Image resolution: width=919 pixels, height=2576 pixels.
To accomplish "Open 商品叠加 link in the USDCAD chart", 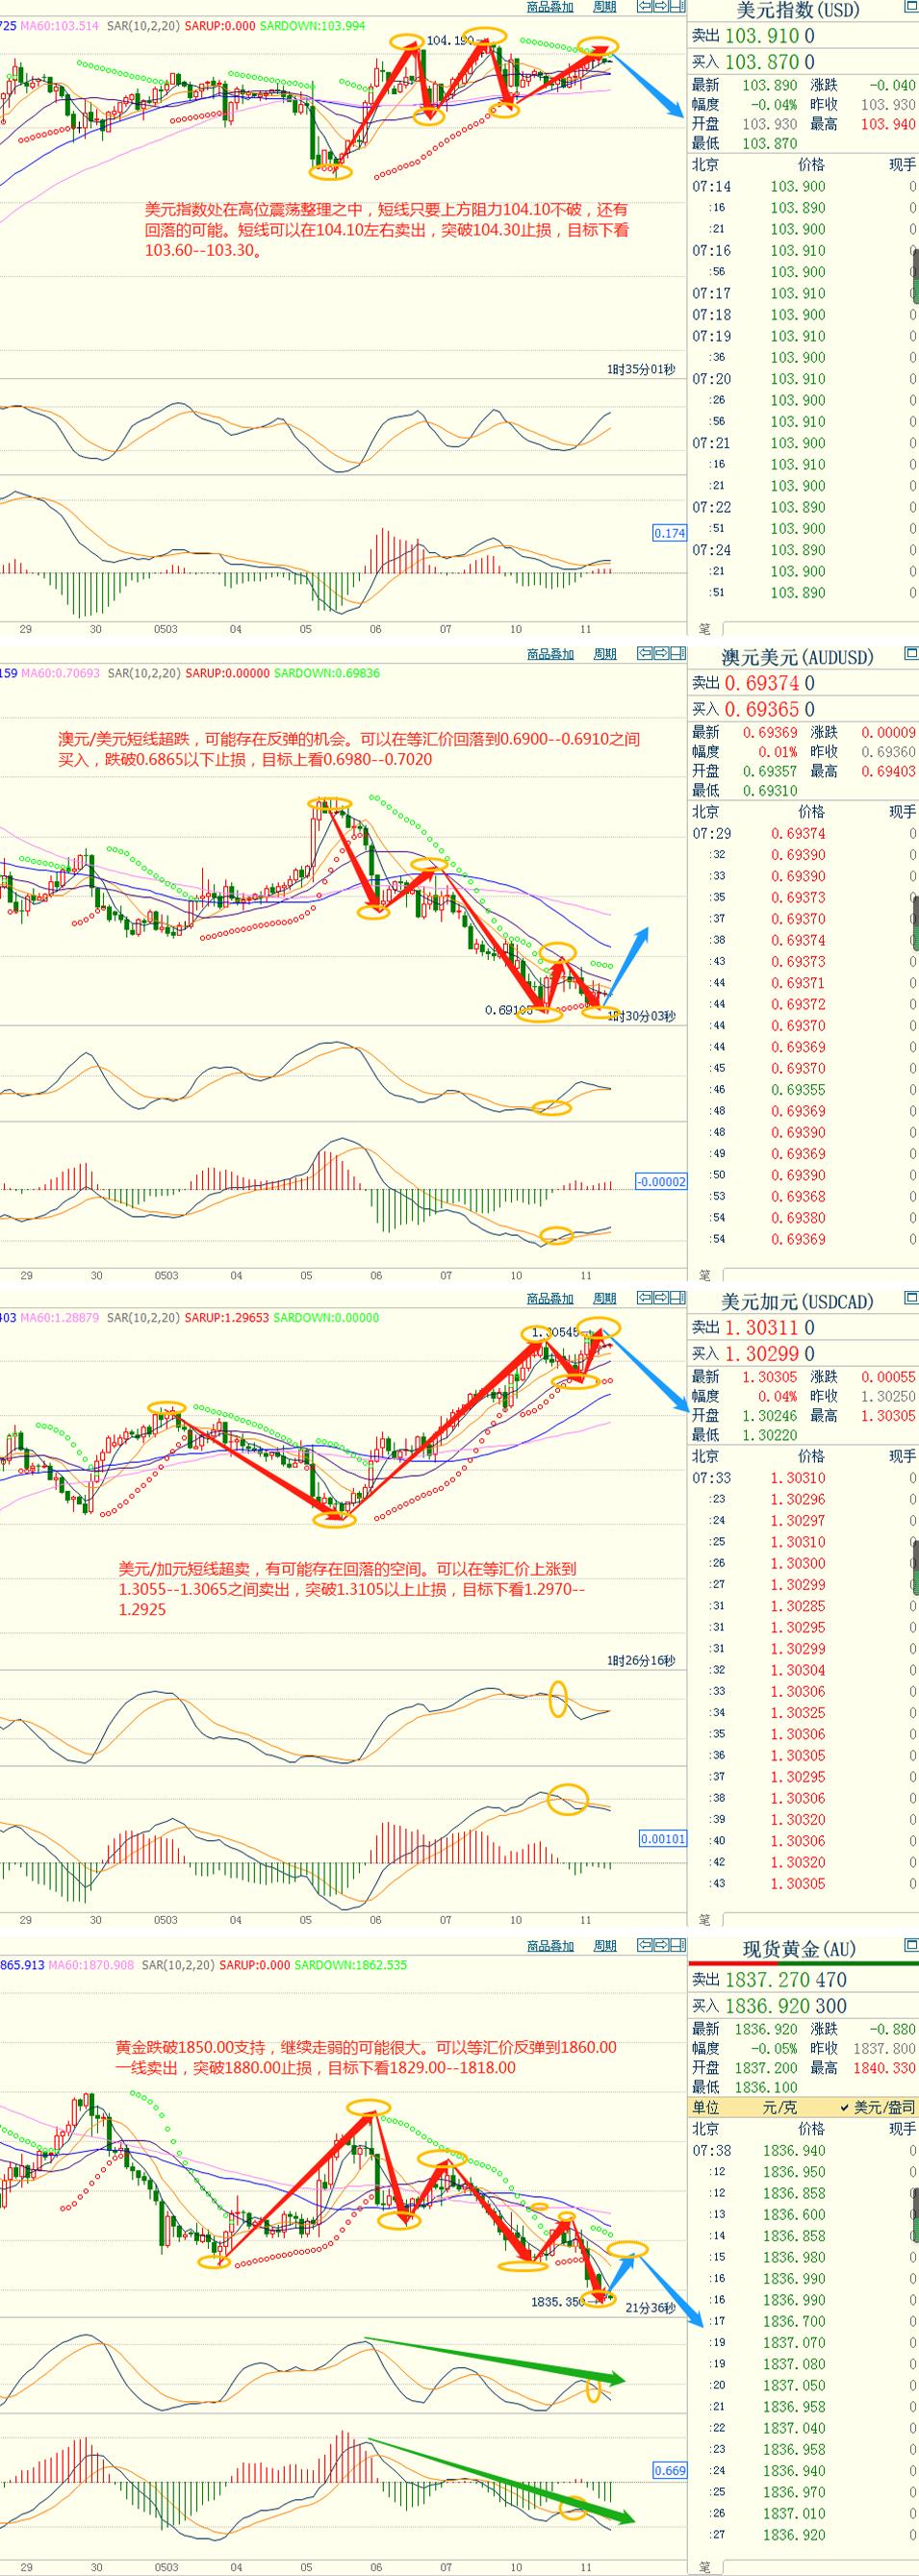I will click(551, 1299).
